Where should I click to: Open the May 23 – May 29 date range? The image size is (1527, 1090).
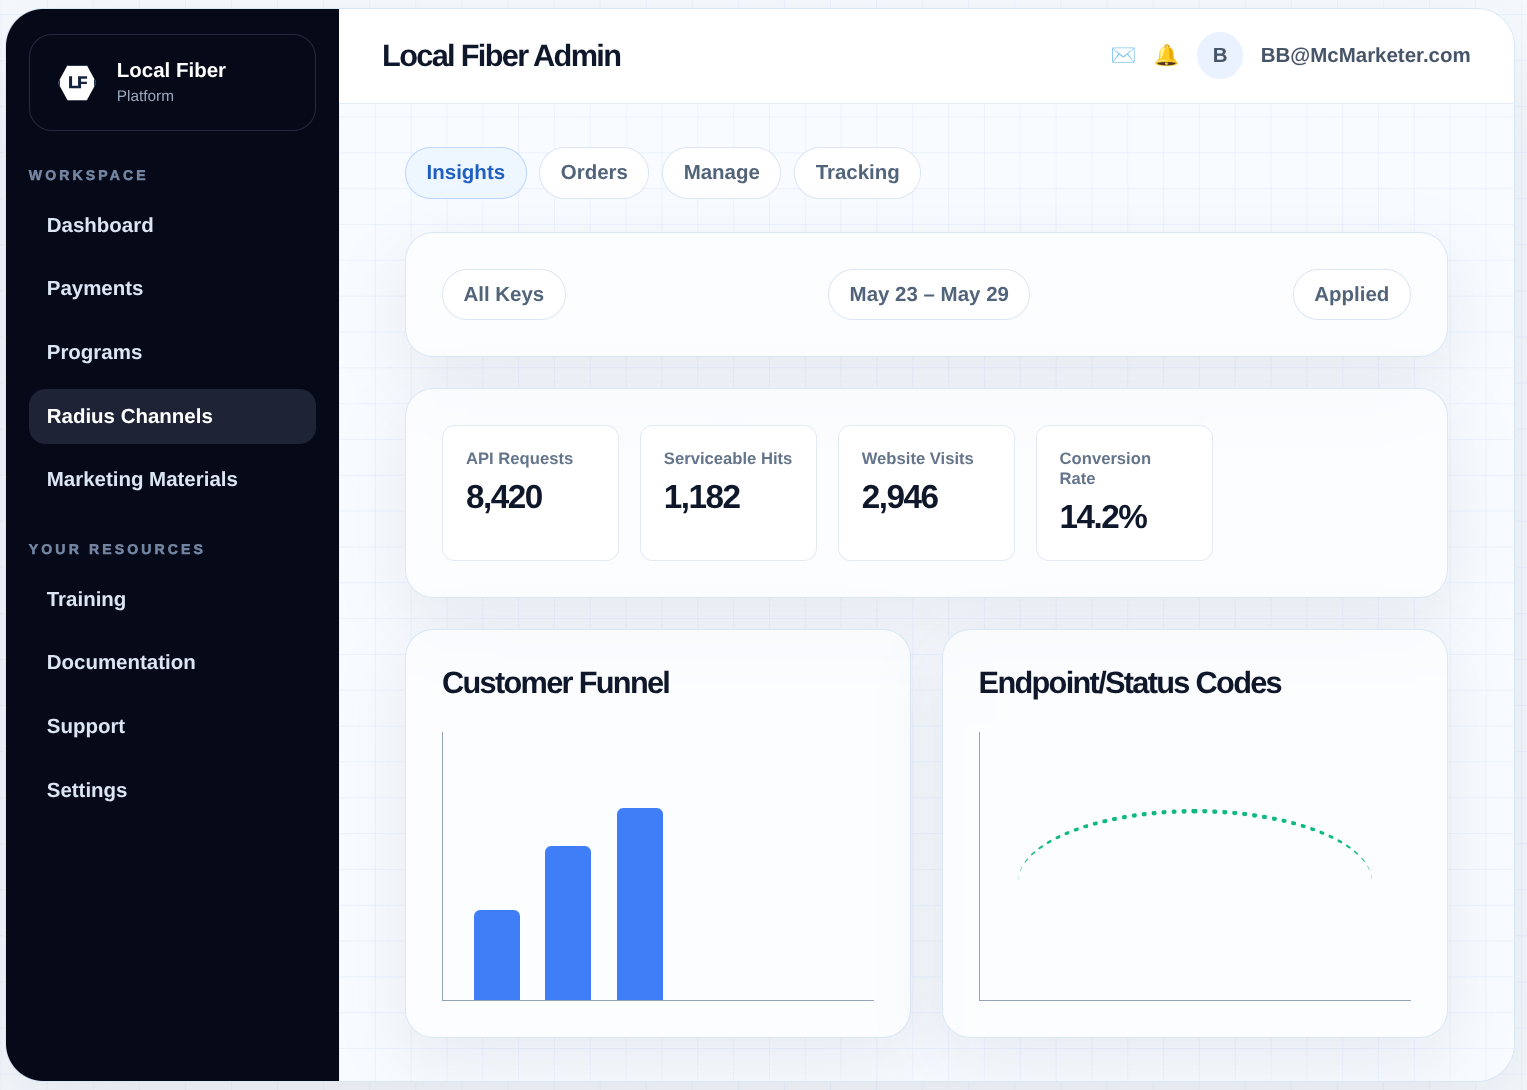[x=929, y=295]
